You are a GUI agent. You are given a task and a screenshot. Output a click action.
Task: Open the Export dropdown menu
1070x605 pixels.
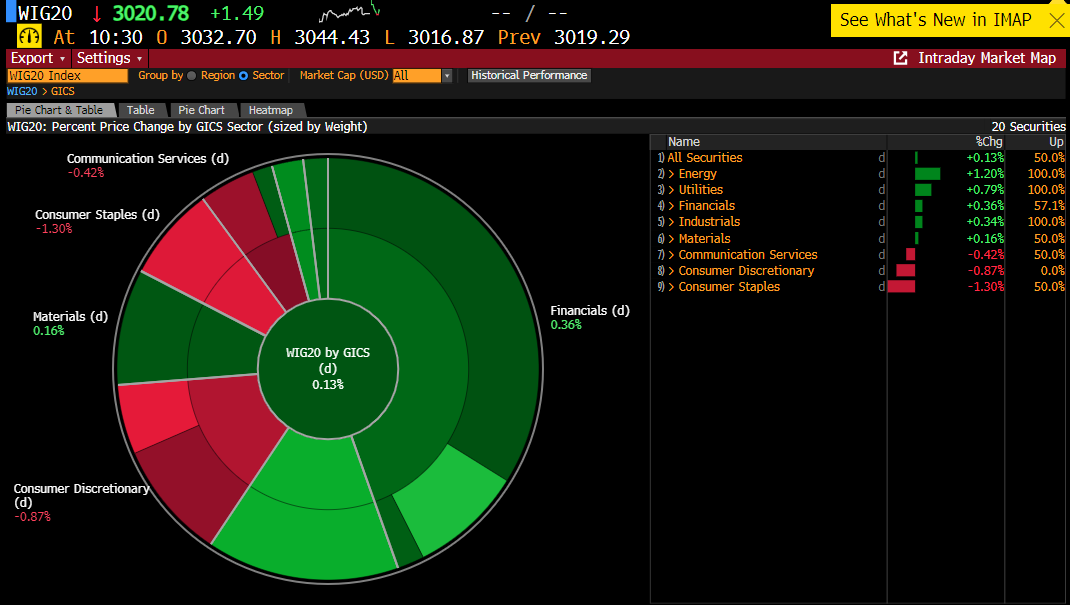pos(37,58)
